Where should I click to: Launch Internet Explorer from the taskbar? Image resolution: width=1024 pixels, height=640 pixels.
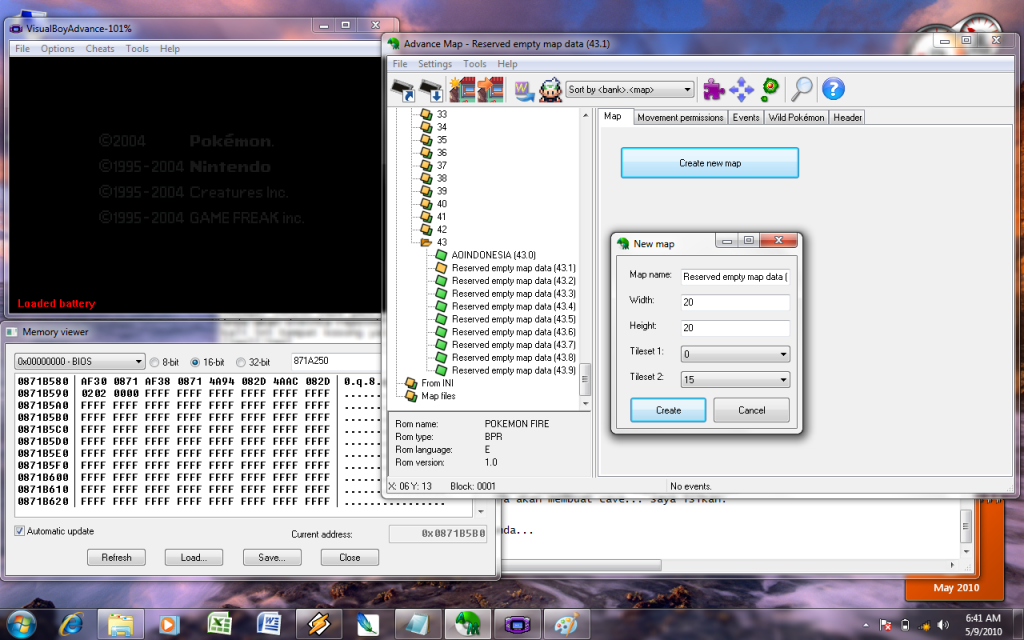tap(71, 624)
